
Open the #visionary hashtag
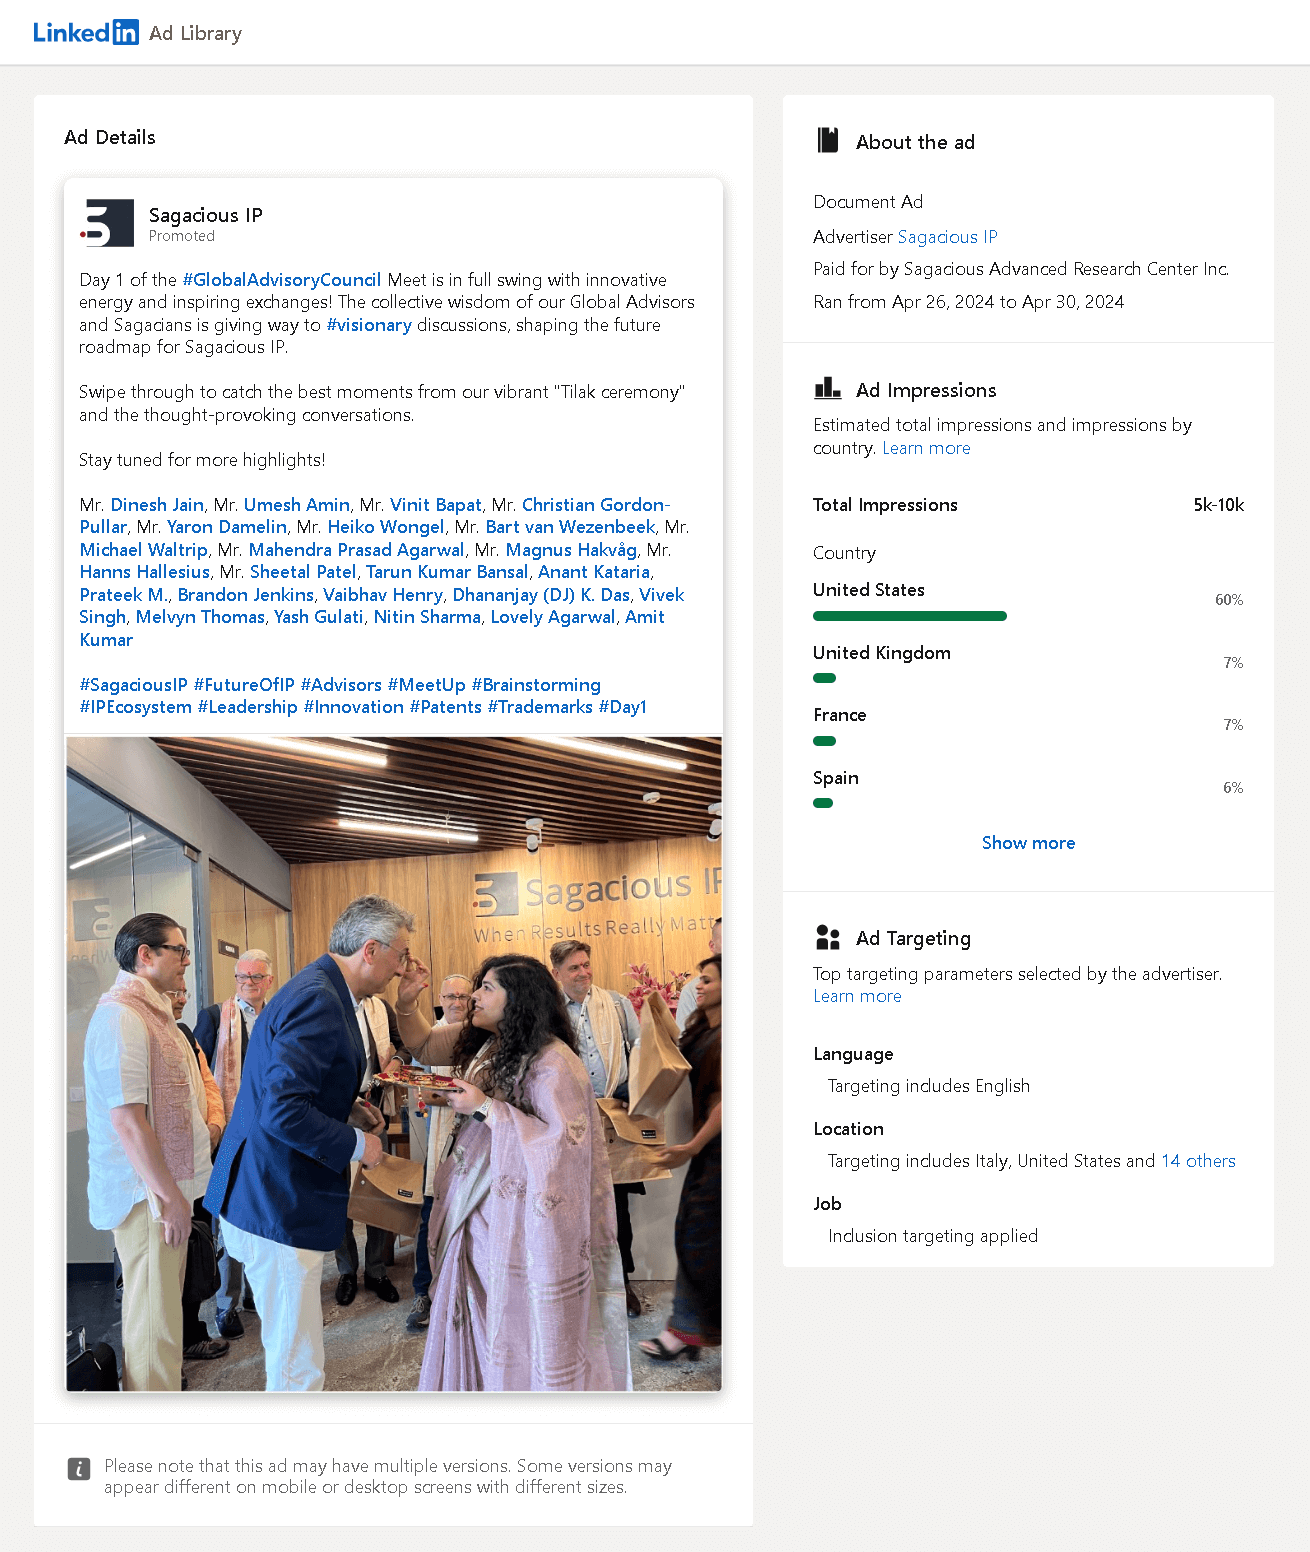tap(369, 325)
